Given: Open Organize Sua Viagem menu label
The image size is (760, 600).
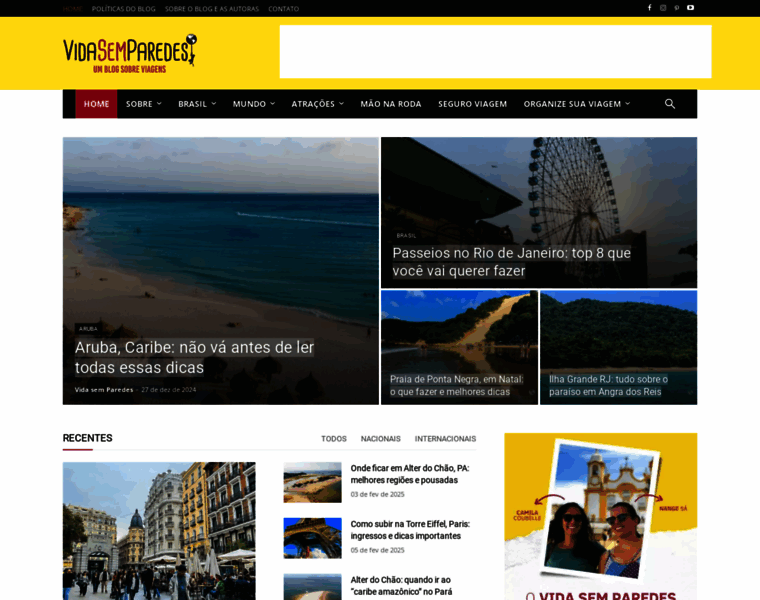Looking at the screenshot, I should click(x=572, y=104).
